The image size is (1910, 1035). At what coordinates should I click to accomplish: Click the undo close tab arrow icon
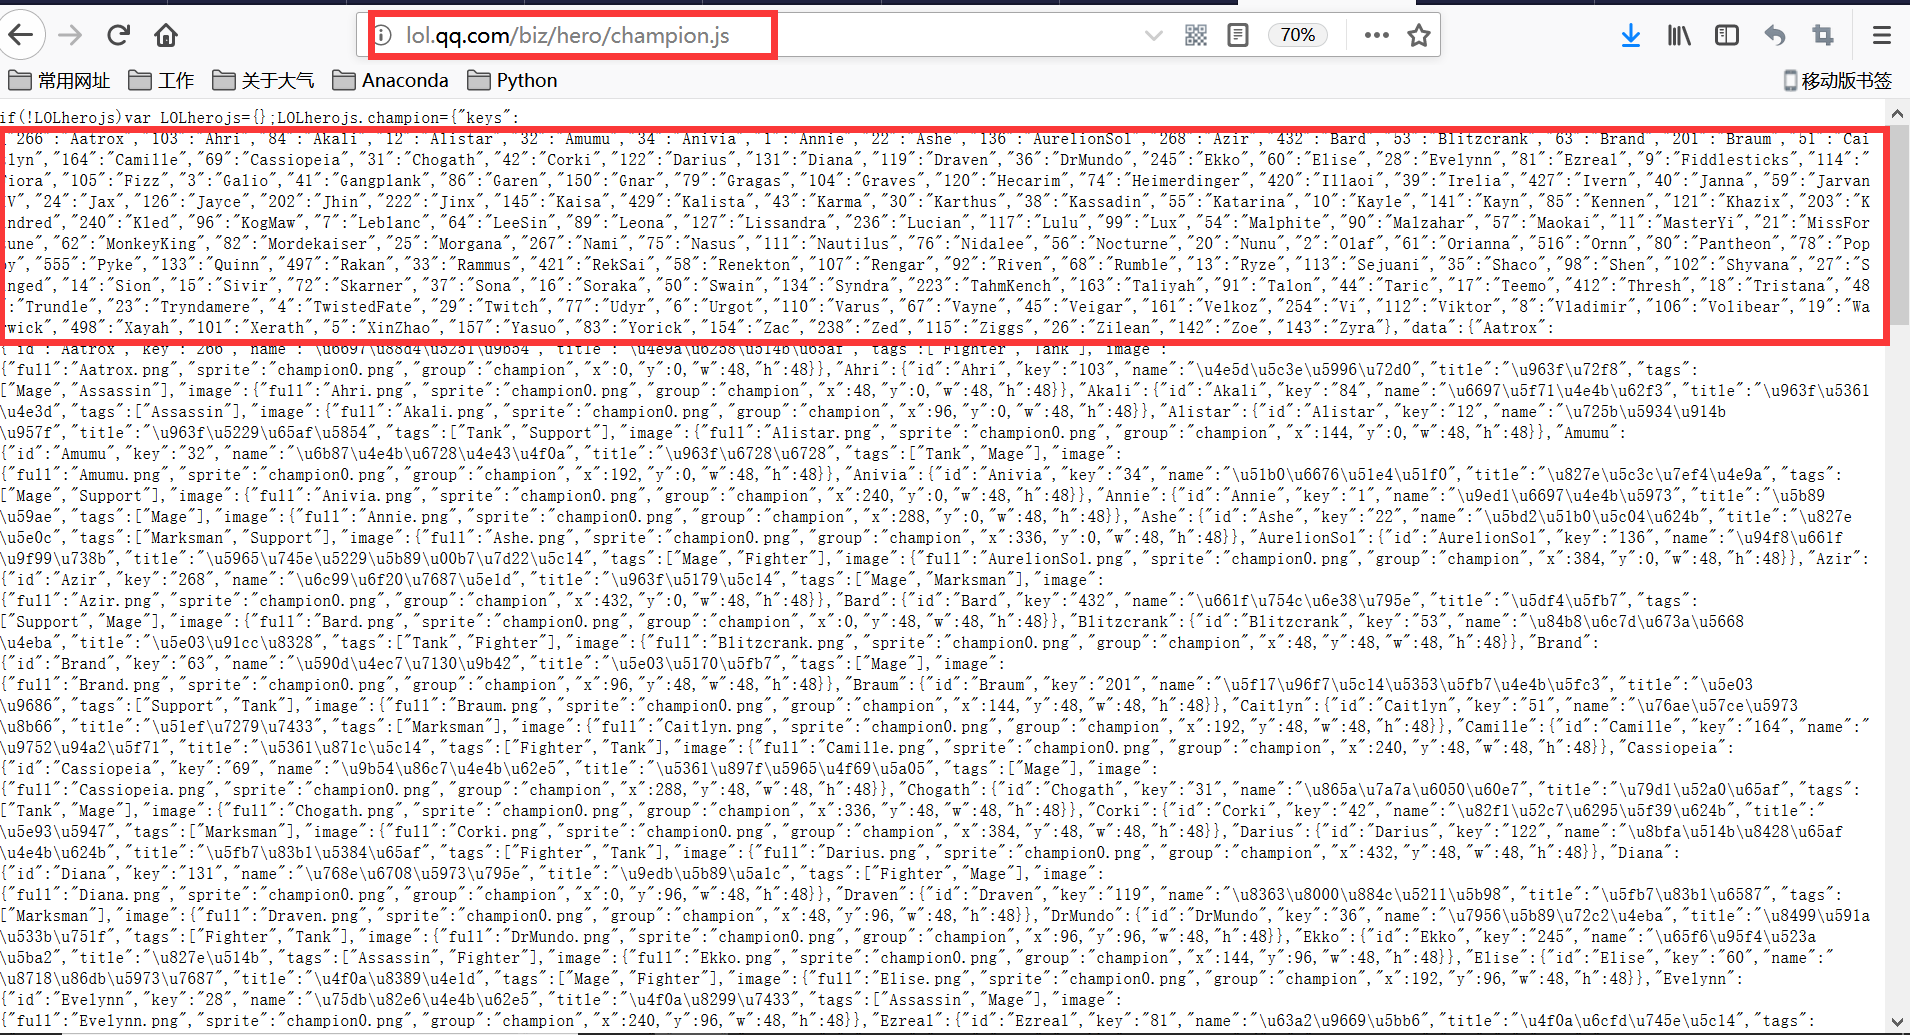[1775, 36]
